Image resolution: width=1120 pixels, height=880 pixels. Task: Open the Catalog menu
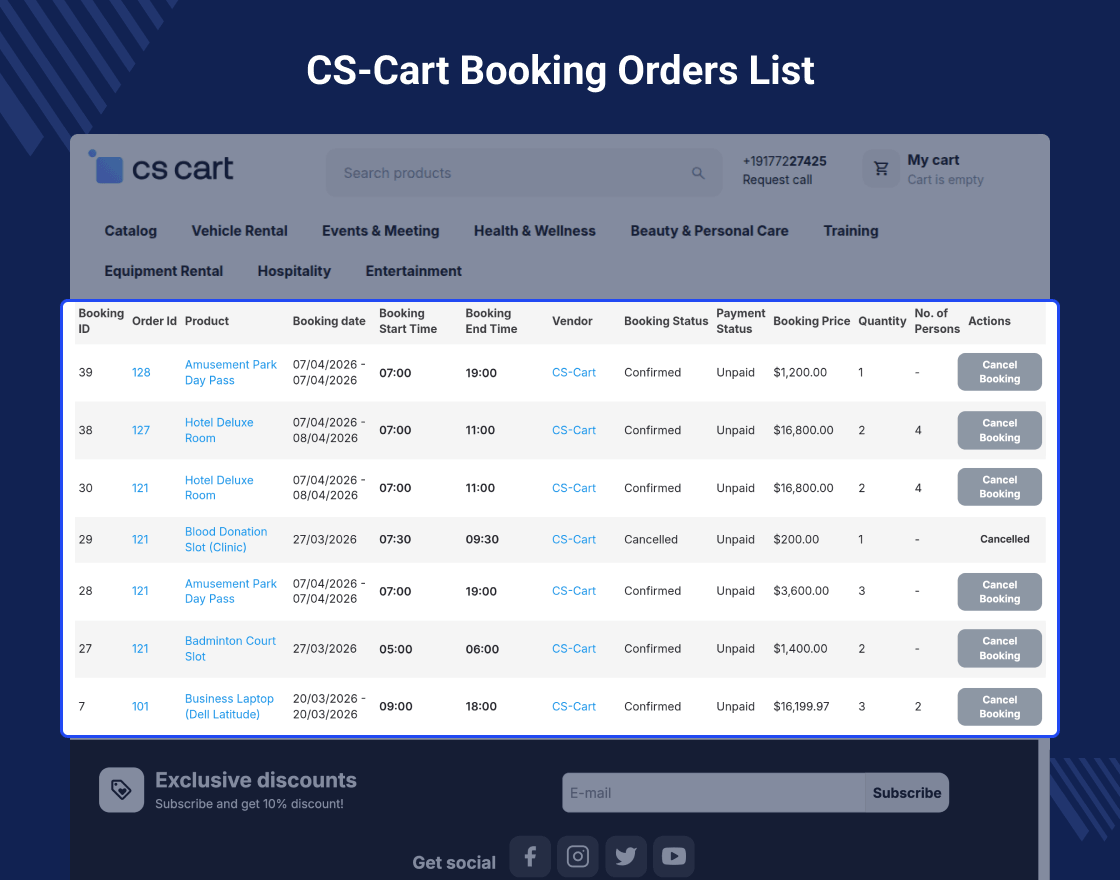[x=131, y=231]
